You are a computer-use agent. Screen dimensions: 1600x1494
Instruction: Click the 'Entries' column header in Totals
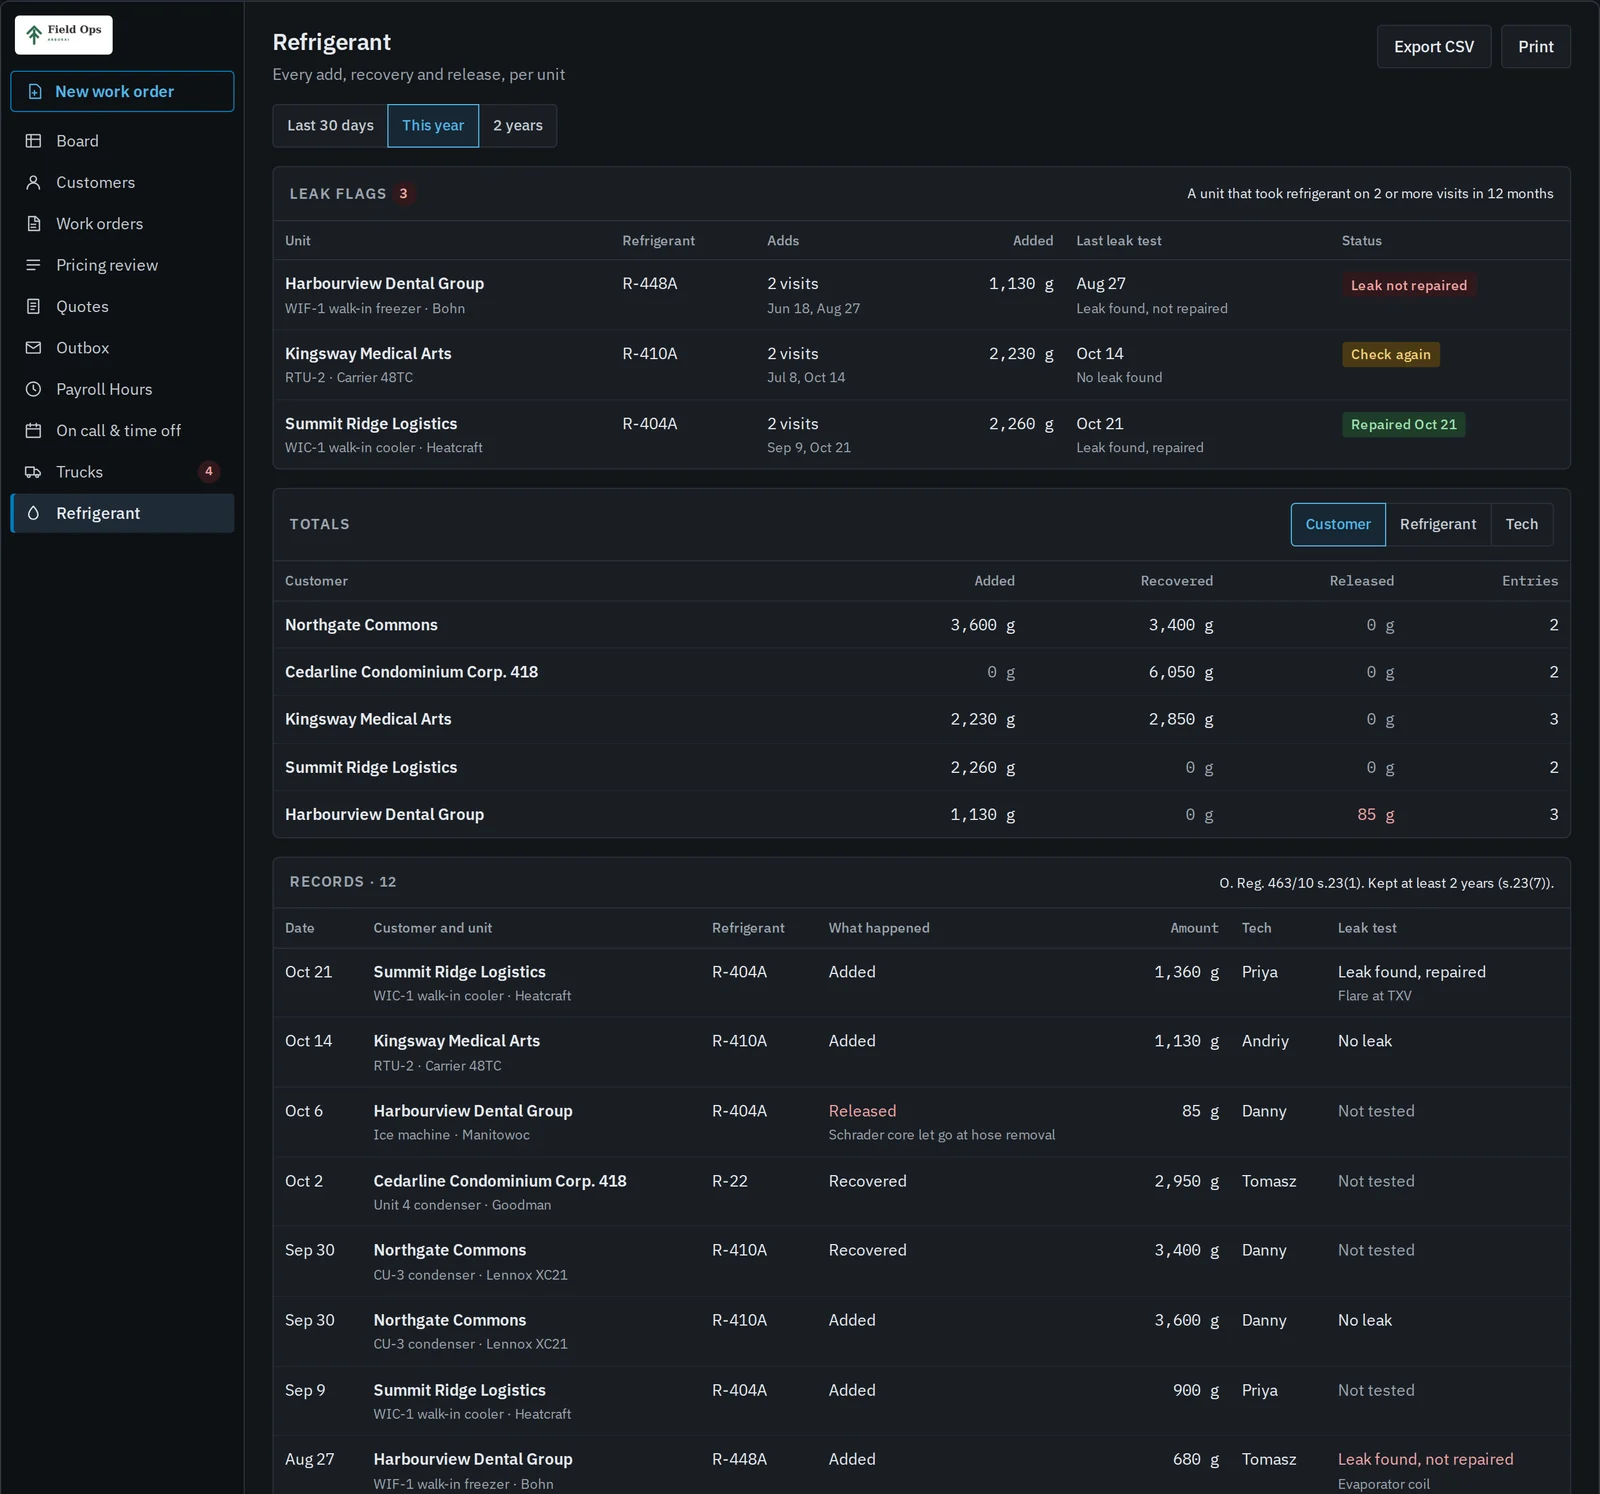pos(1530,581)
